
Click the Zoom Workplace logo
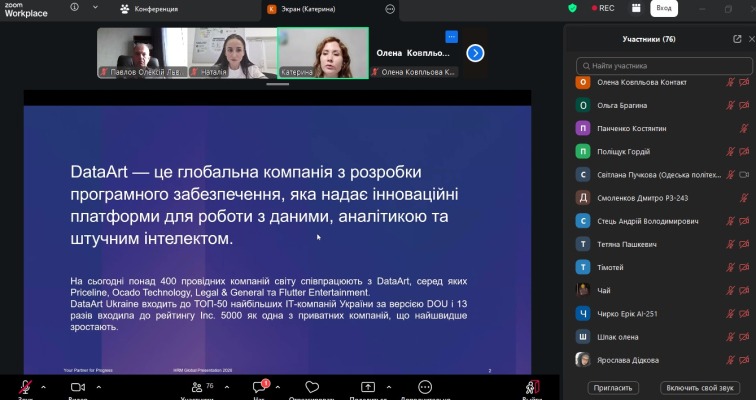(x=26, y=9)
